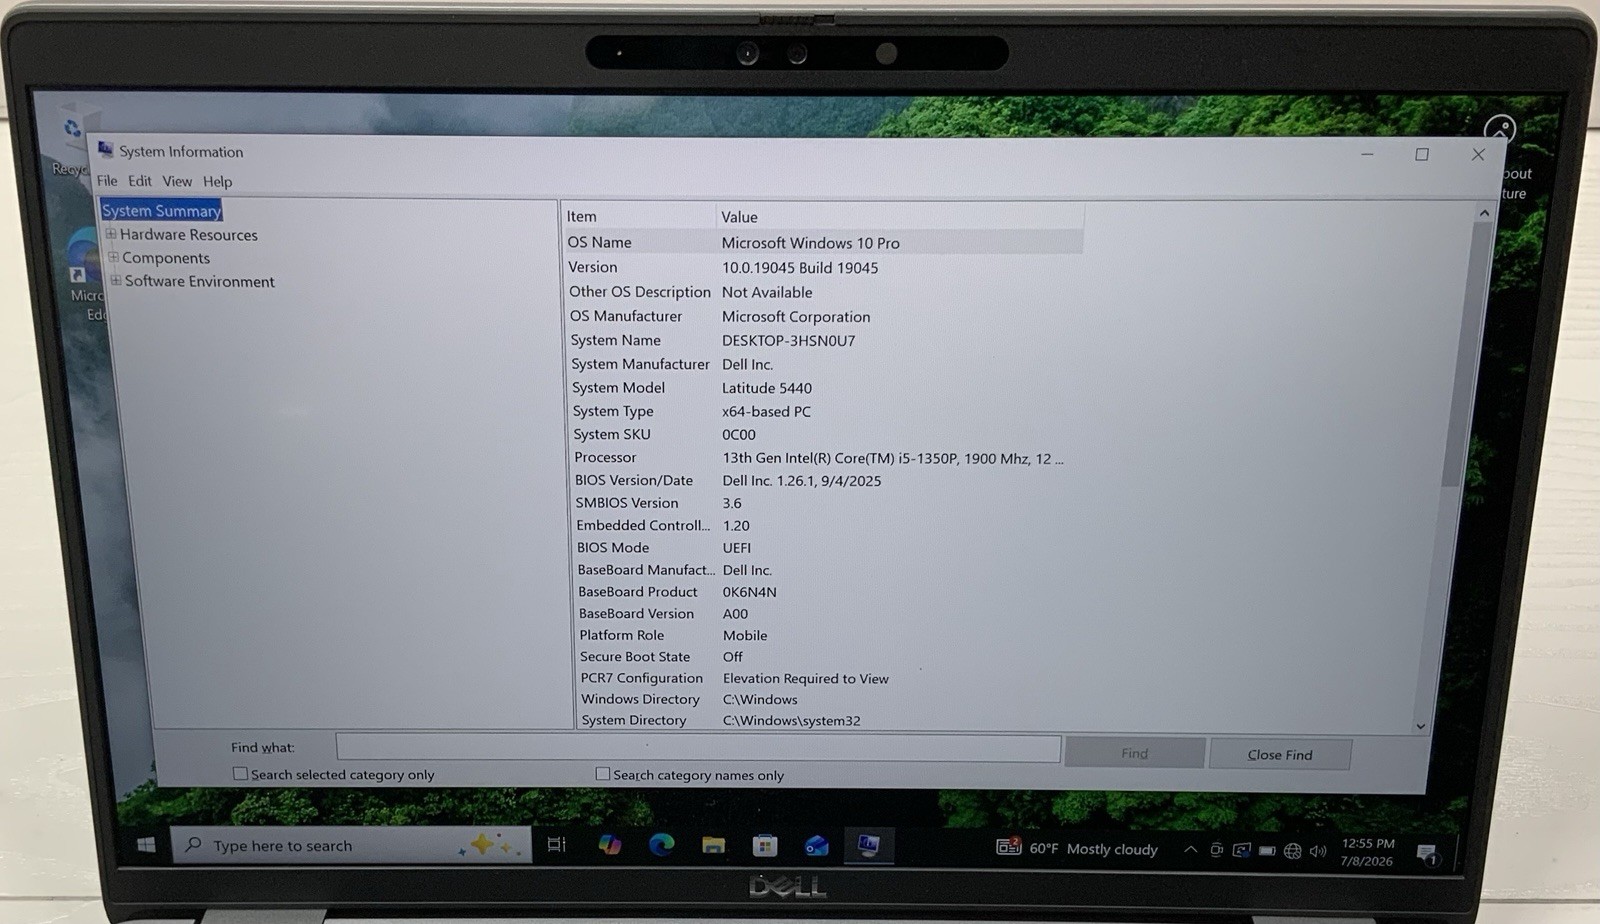
Task: Open the notification center icon
Action: pyautogui.click(x=1427, y=853)
